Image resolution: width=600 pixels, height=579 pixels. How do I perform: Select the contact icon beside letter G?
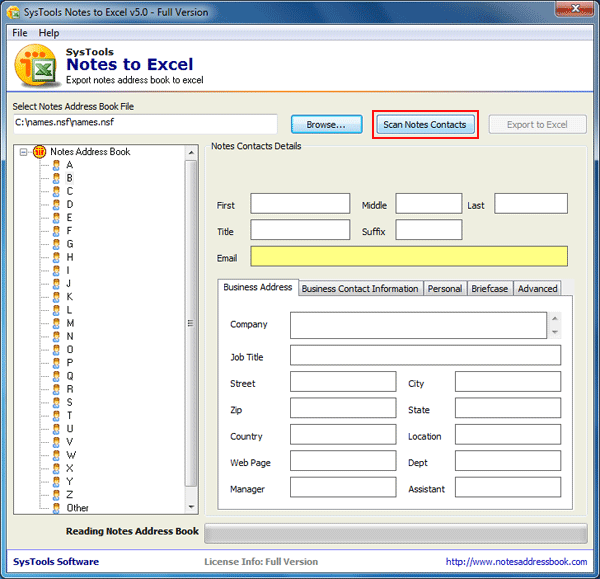(56, 244)
